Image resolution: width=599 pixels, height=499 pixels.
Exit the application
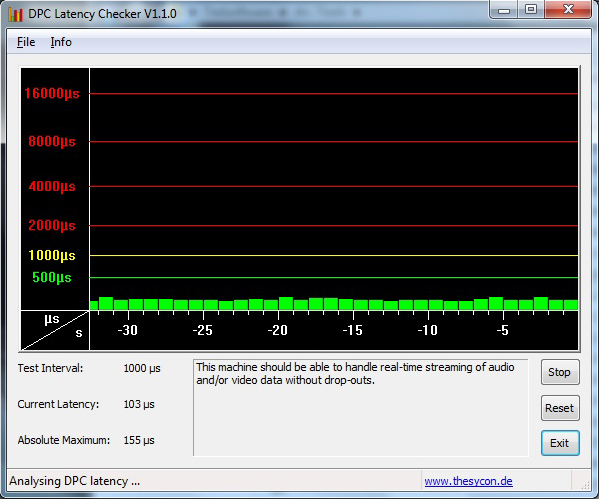560,443
